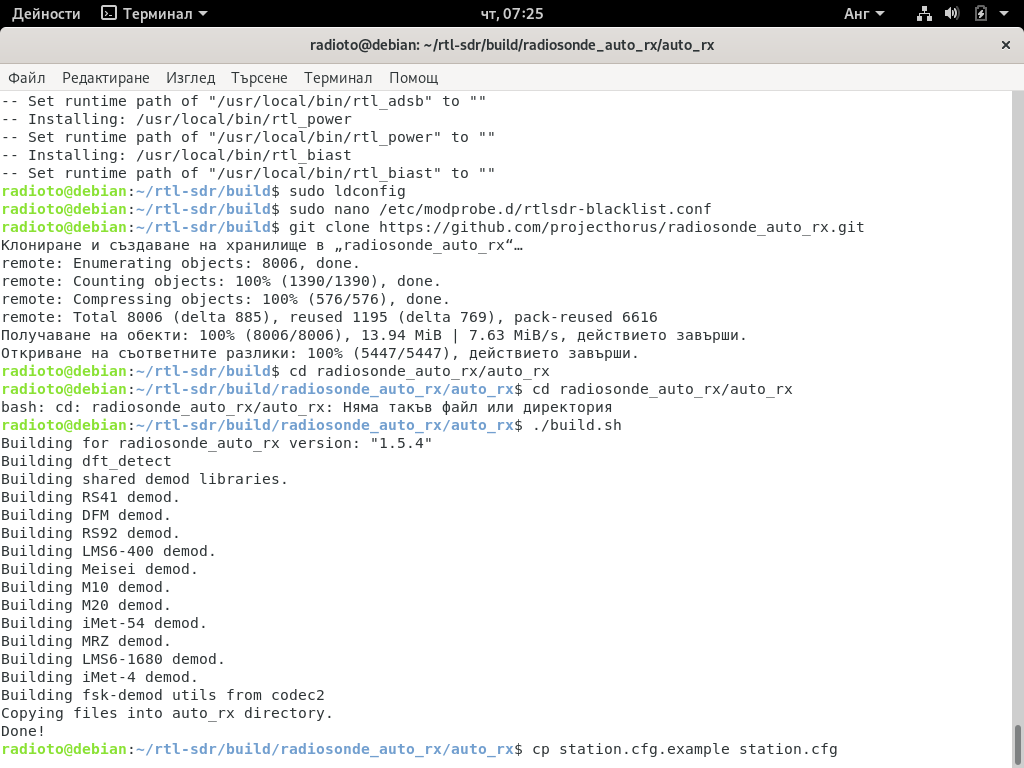Click the 'cp station.cfg.example station.cfg' command

tap(684, 750)
